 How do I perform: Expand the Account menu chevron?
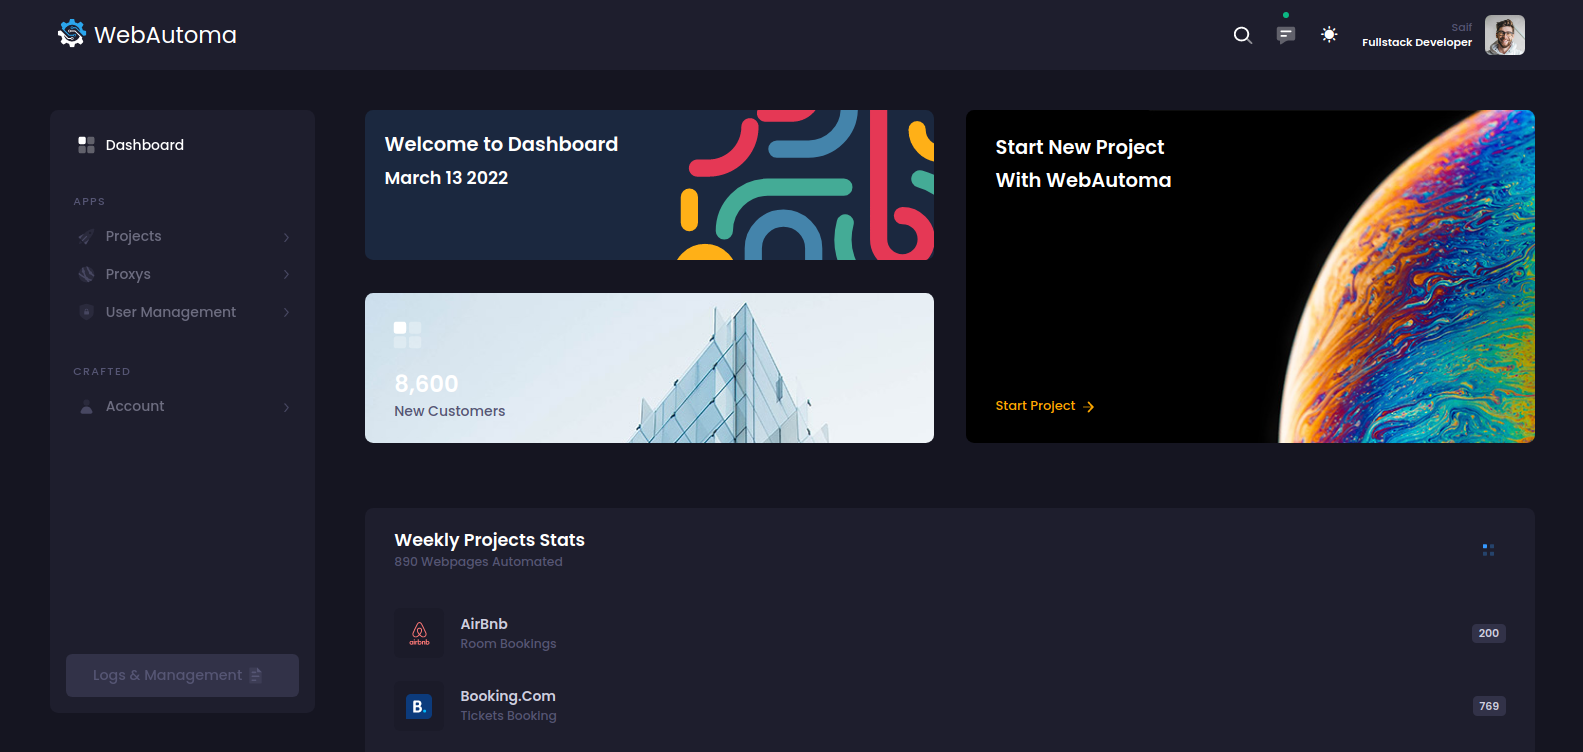click(286, 407)
